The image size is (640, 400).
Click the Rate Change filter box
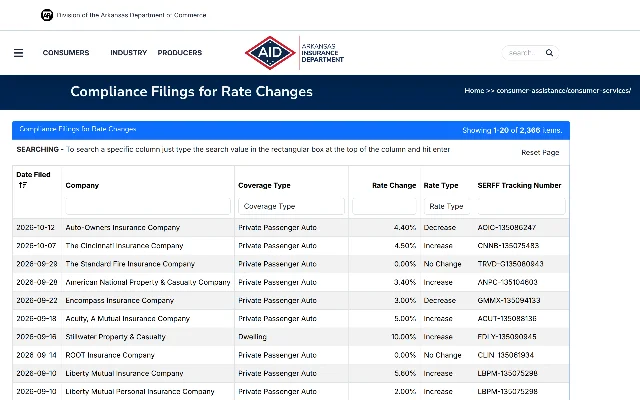click(384, 206)
